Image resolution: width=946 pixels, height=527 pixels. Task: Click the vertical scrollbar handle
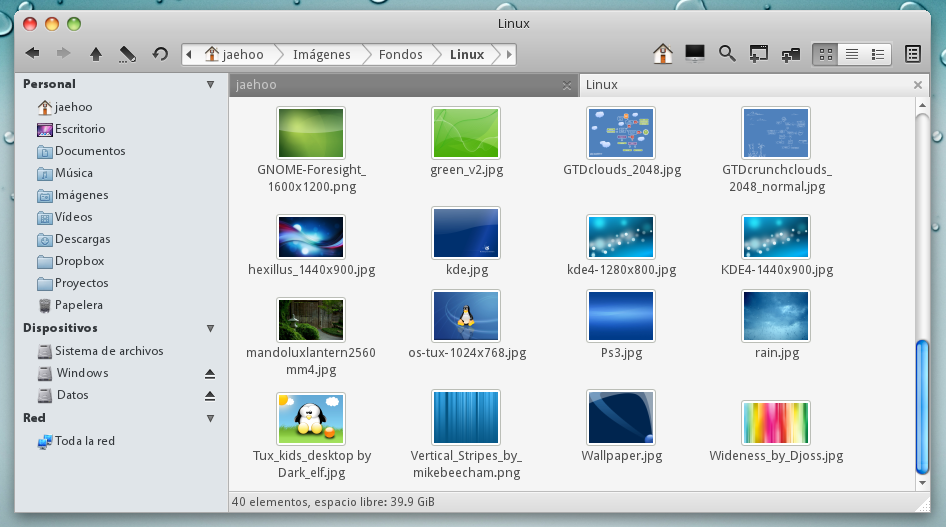tap(922, 408)
